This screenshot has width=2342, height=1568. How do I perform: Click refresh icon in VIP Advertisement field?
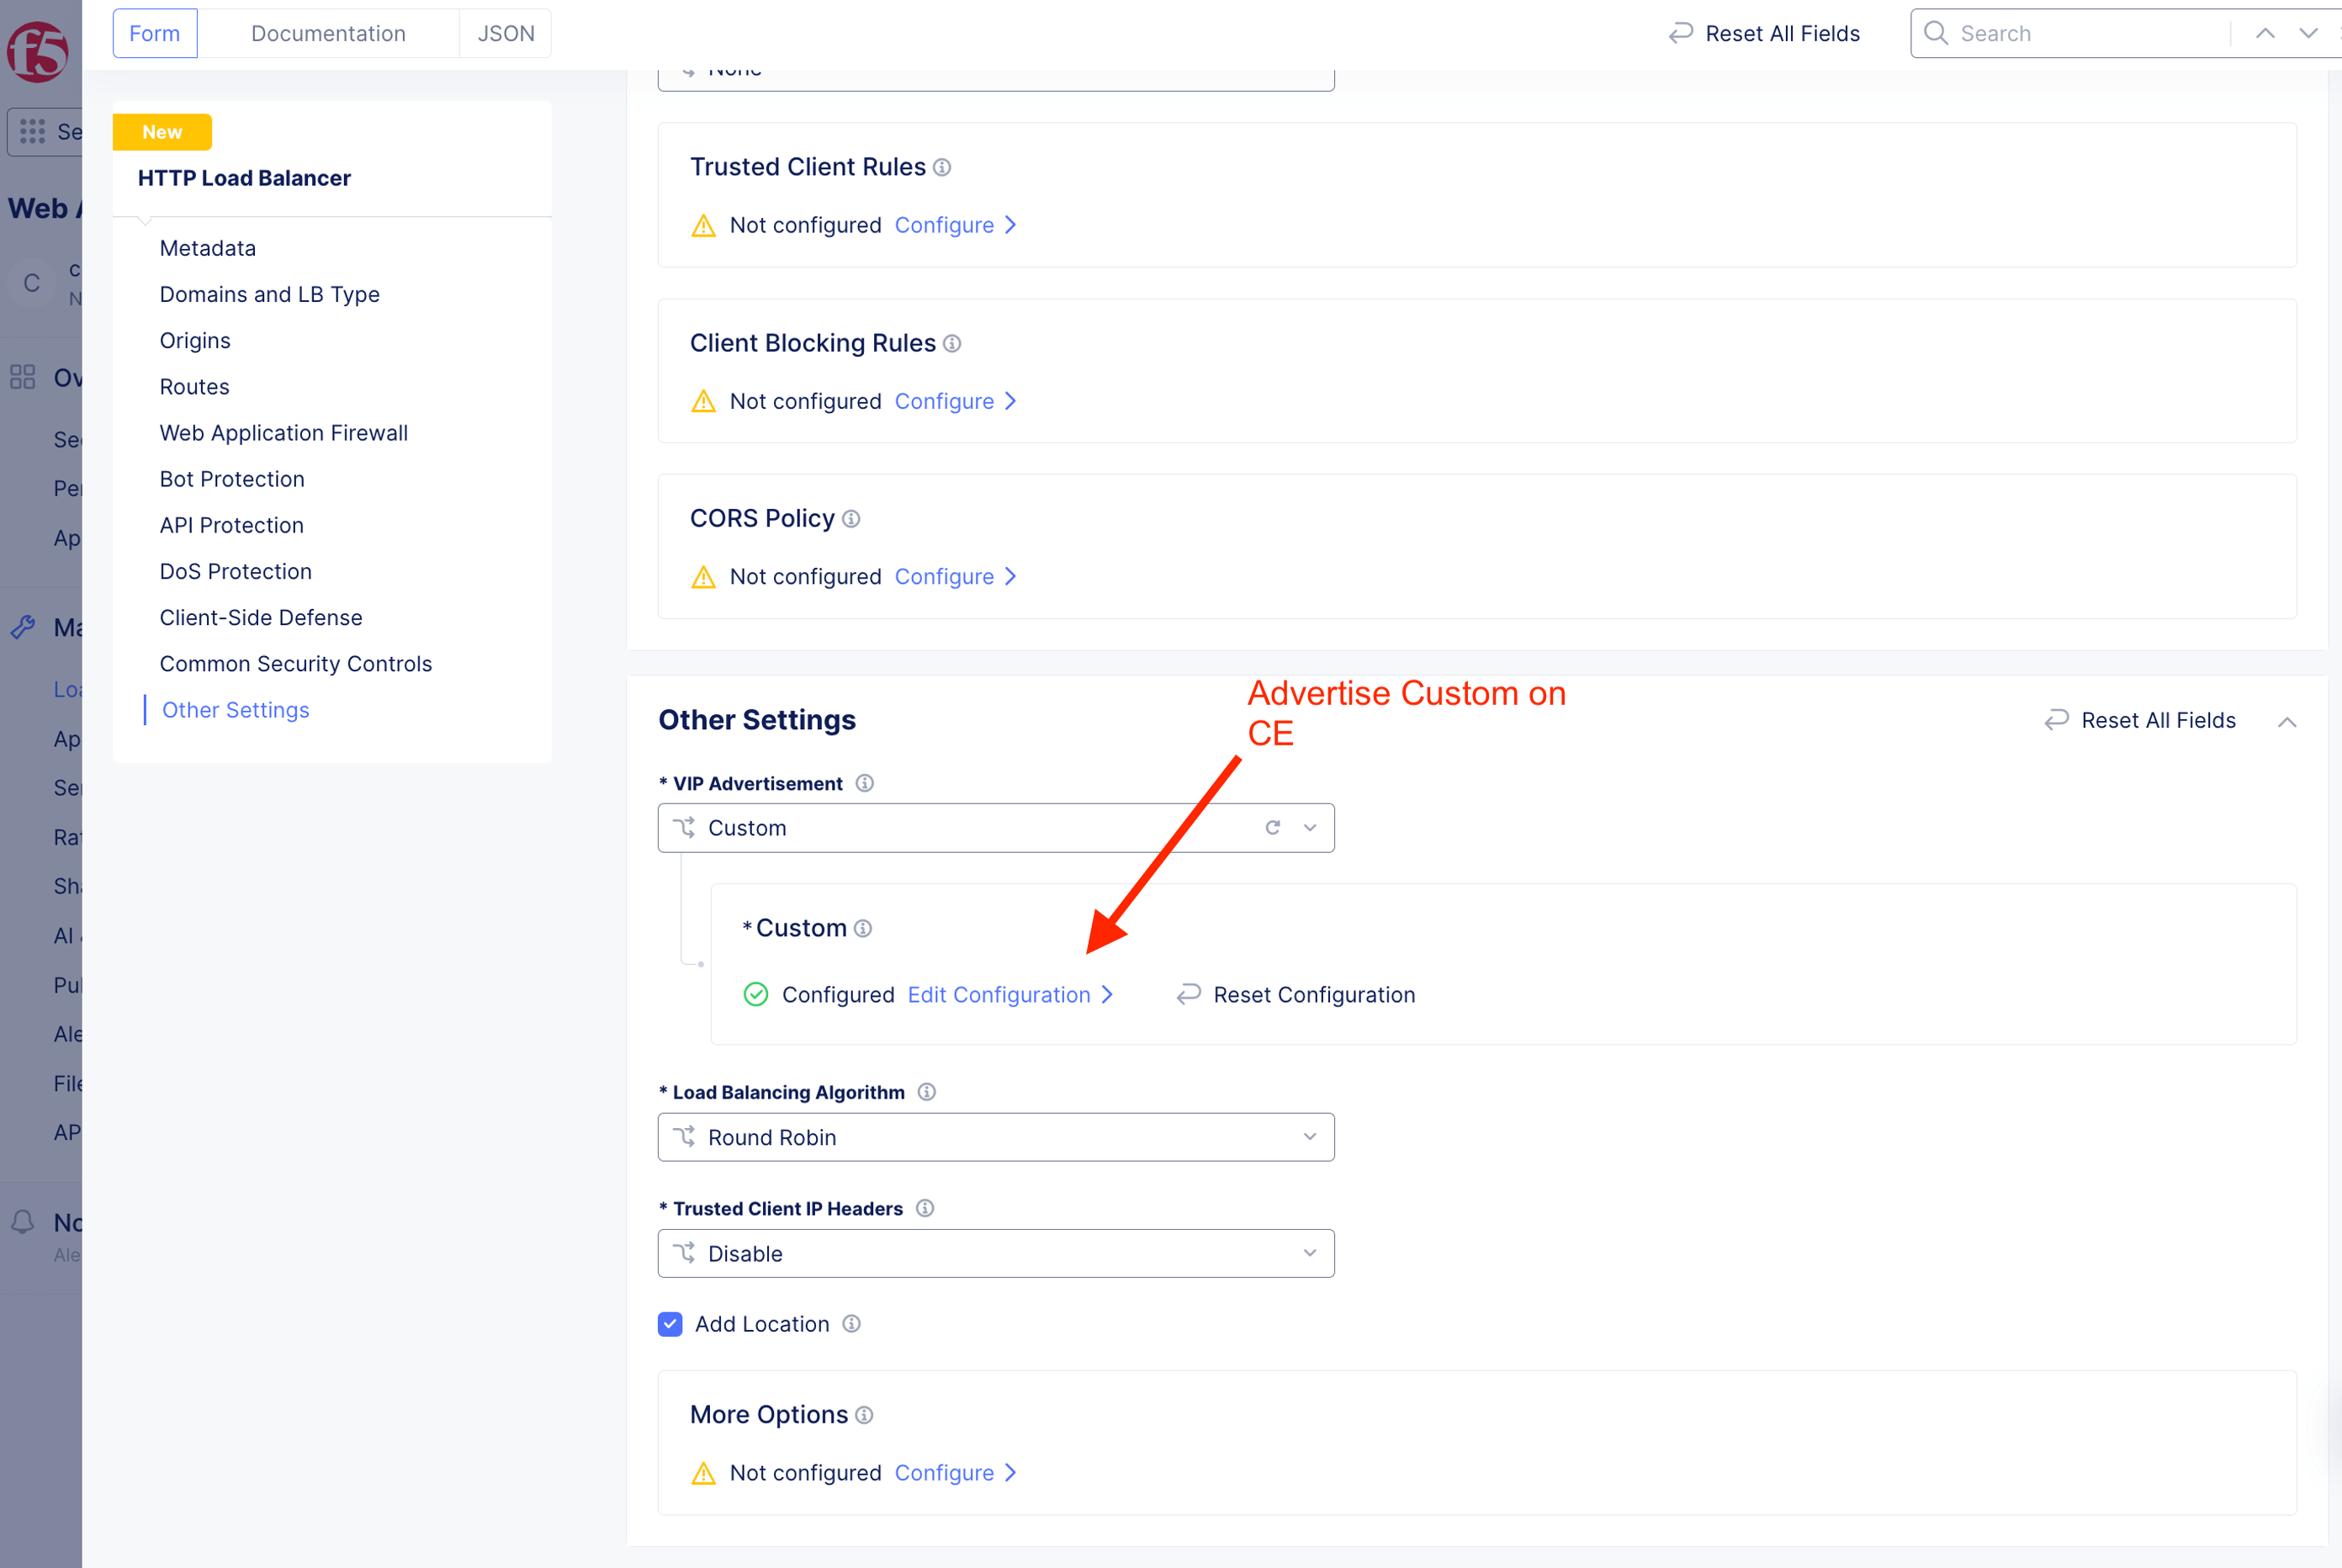1272,828
